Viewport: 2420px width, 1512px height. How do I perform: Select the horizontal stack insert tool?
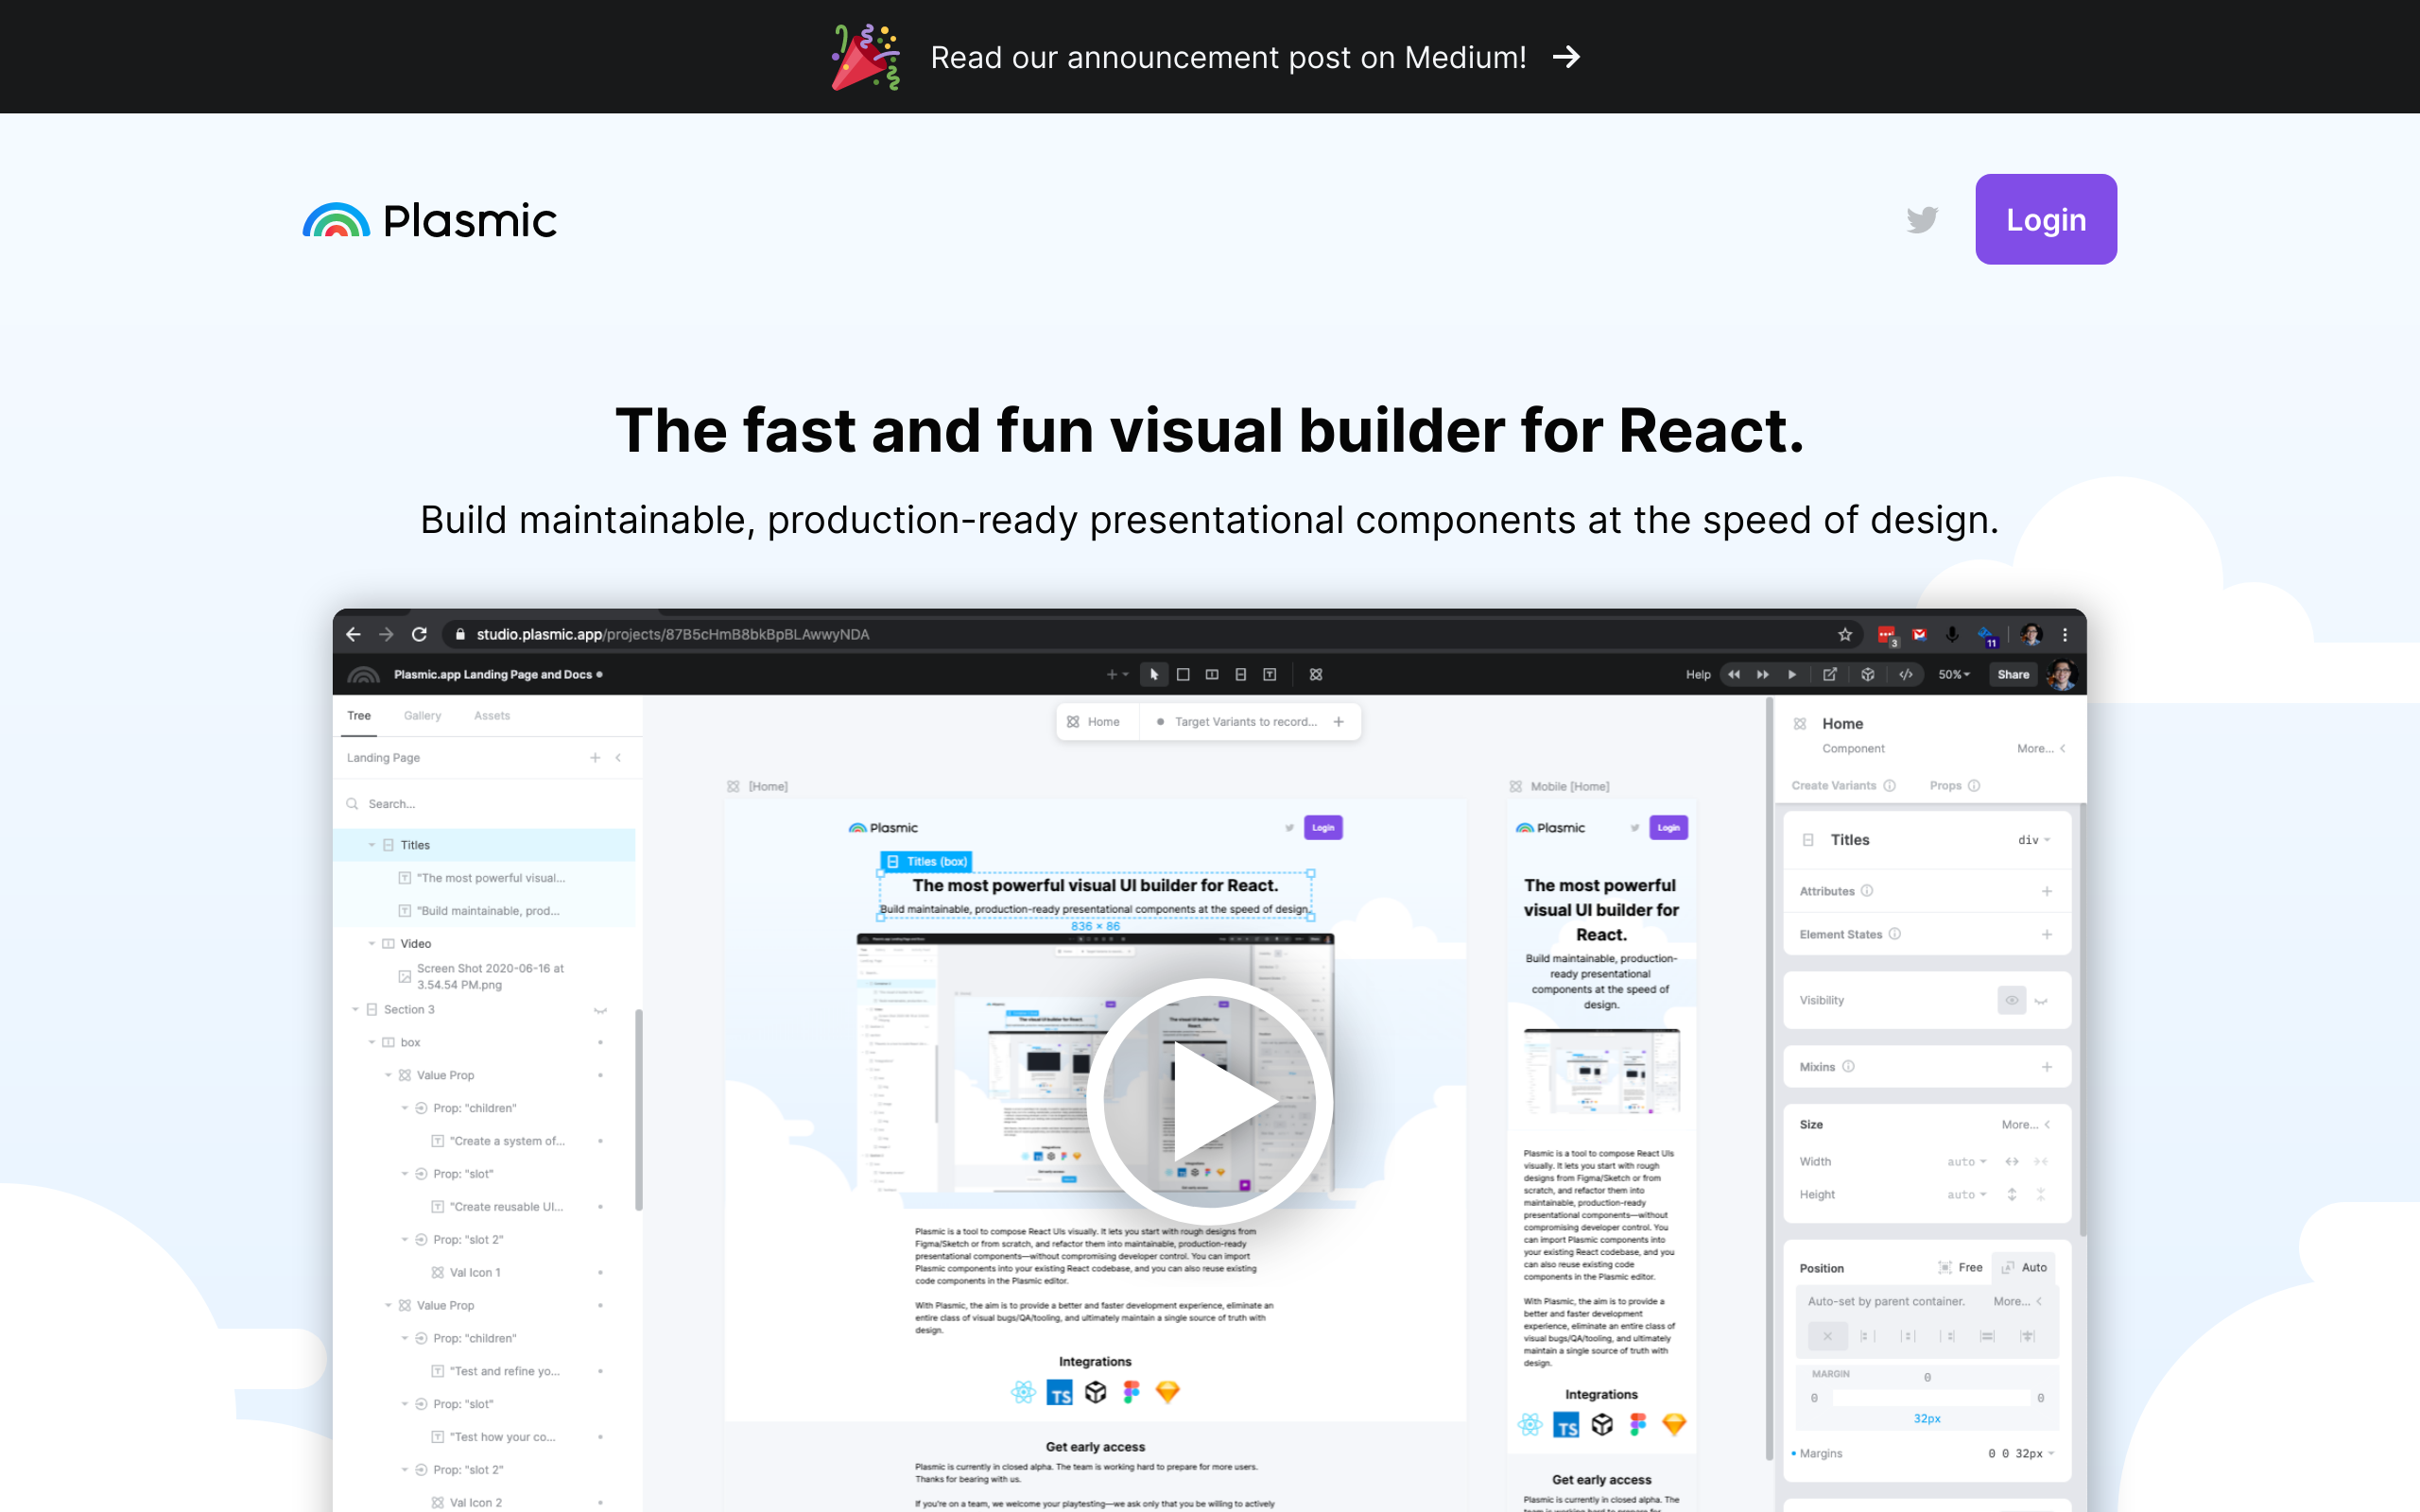click(1212, 675)
